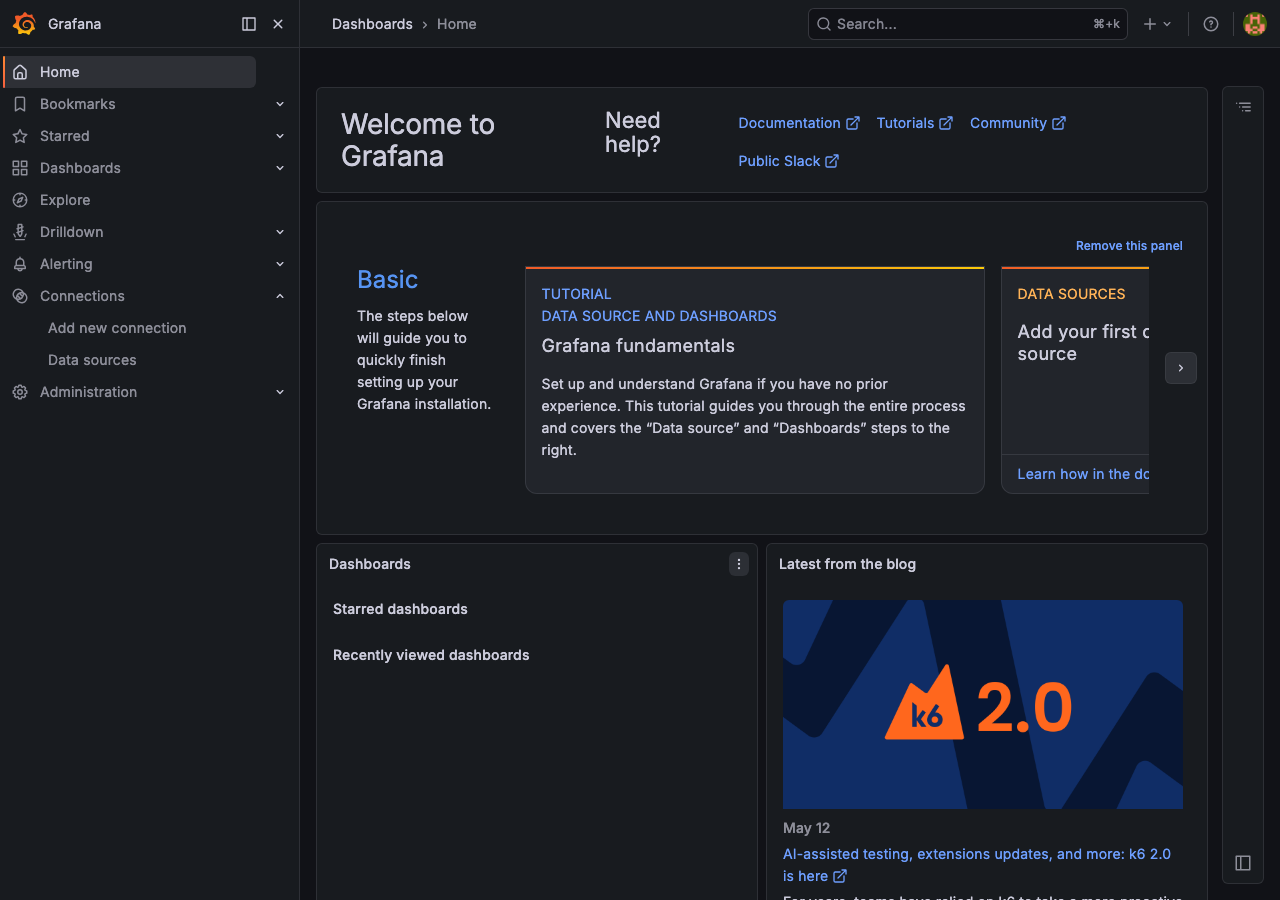Viewport: 1280px width, 900px height.
Task: Toggle the right side pane dock icon
Action: click(x=1243, y=863)
